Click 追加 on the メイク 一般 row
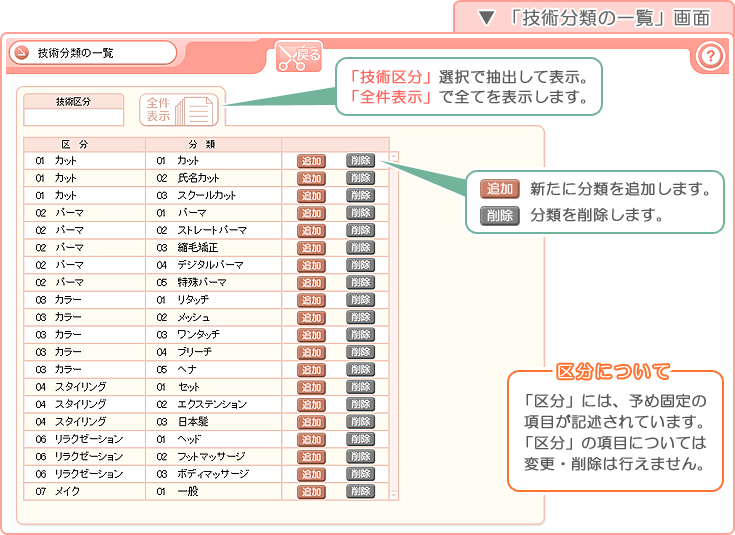 pyautogui.click(x=311, y=491)
